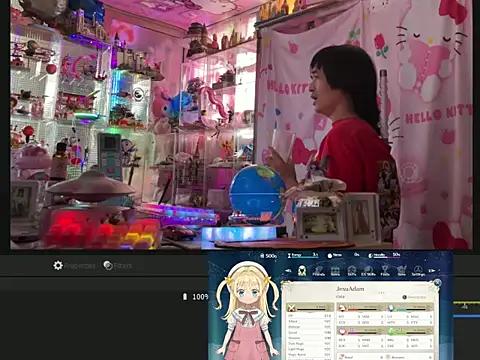Click the character name JesuAdam
Screen dimensions: 480x360
click(x=350, y=289)
